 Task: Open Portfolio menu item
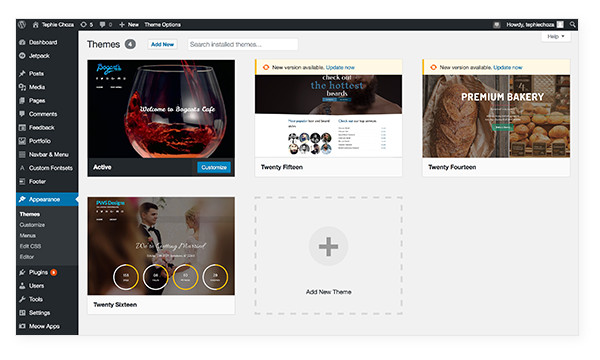click(x=40, y=141)
